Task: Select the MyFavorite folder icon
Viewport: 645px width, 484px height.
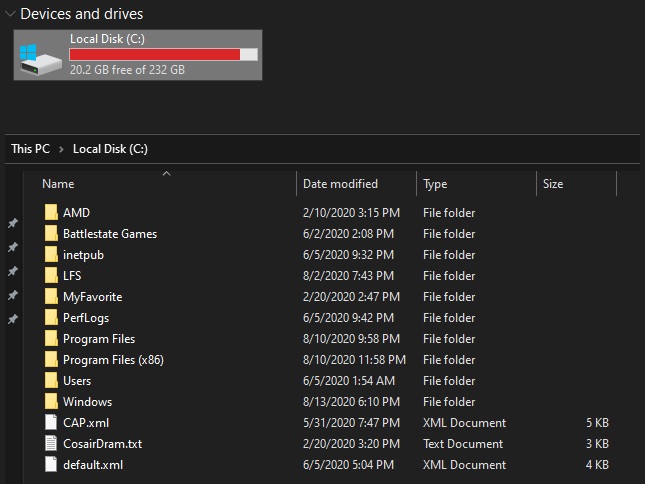Action: pyautogui.click(x=51, y=296)
